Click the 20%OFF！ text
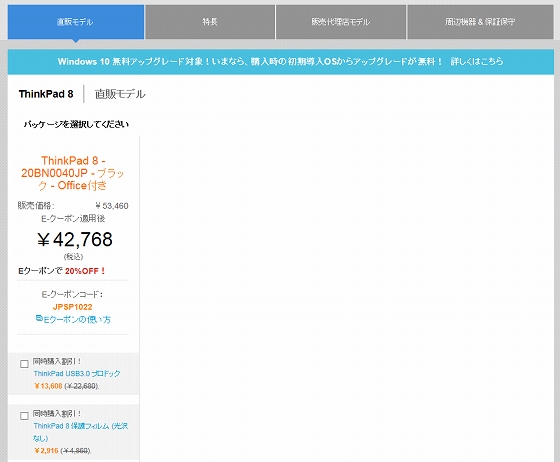Image resolution: width=560 pixels, height=462 pixels. click(x=86, y=271)
